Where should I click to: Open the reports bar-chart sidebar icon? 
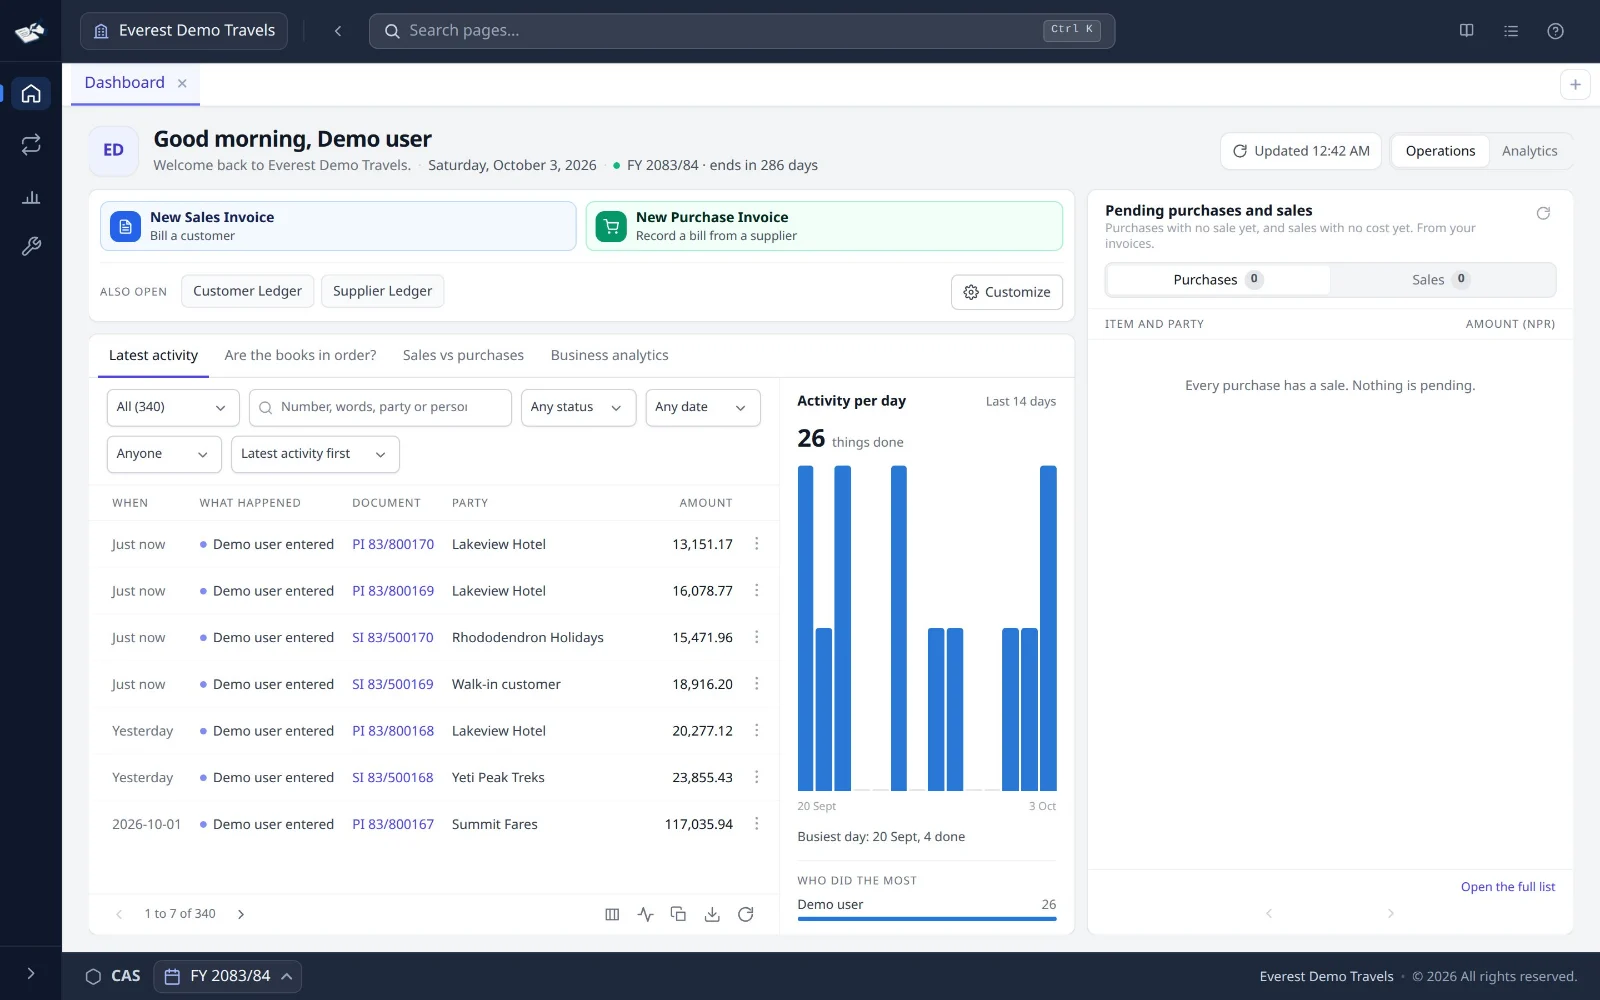(31, 197)
